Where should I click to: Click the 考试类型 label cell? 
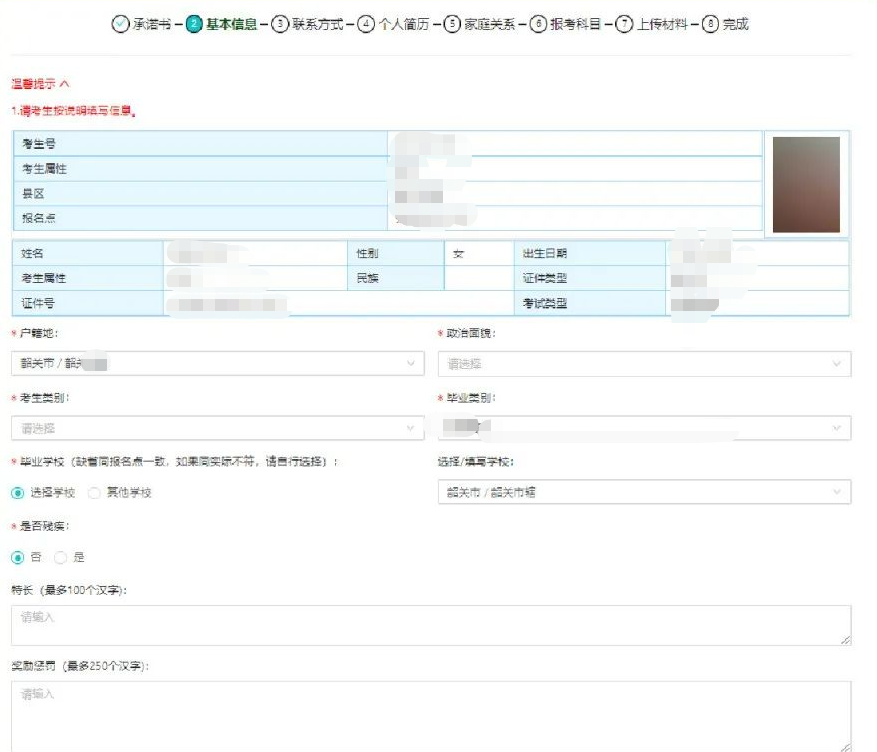[x=590, y=303]
